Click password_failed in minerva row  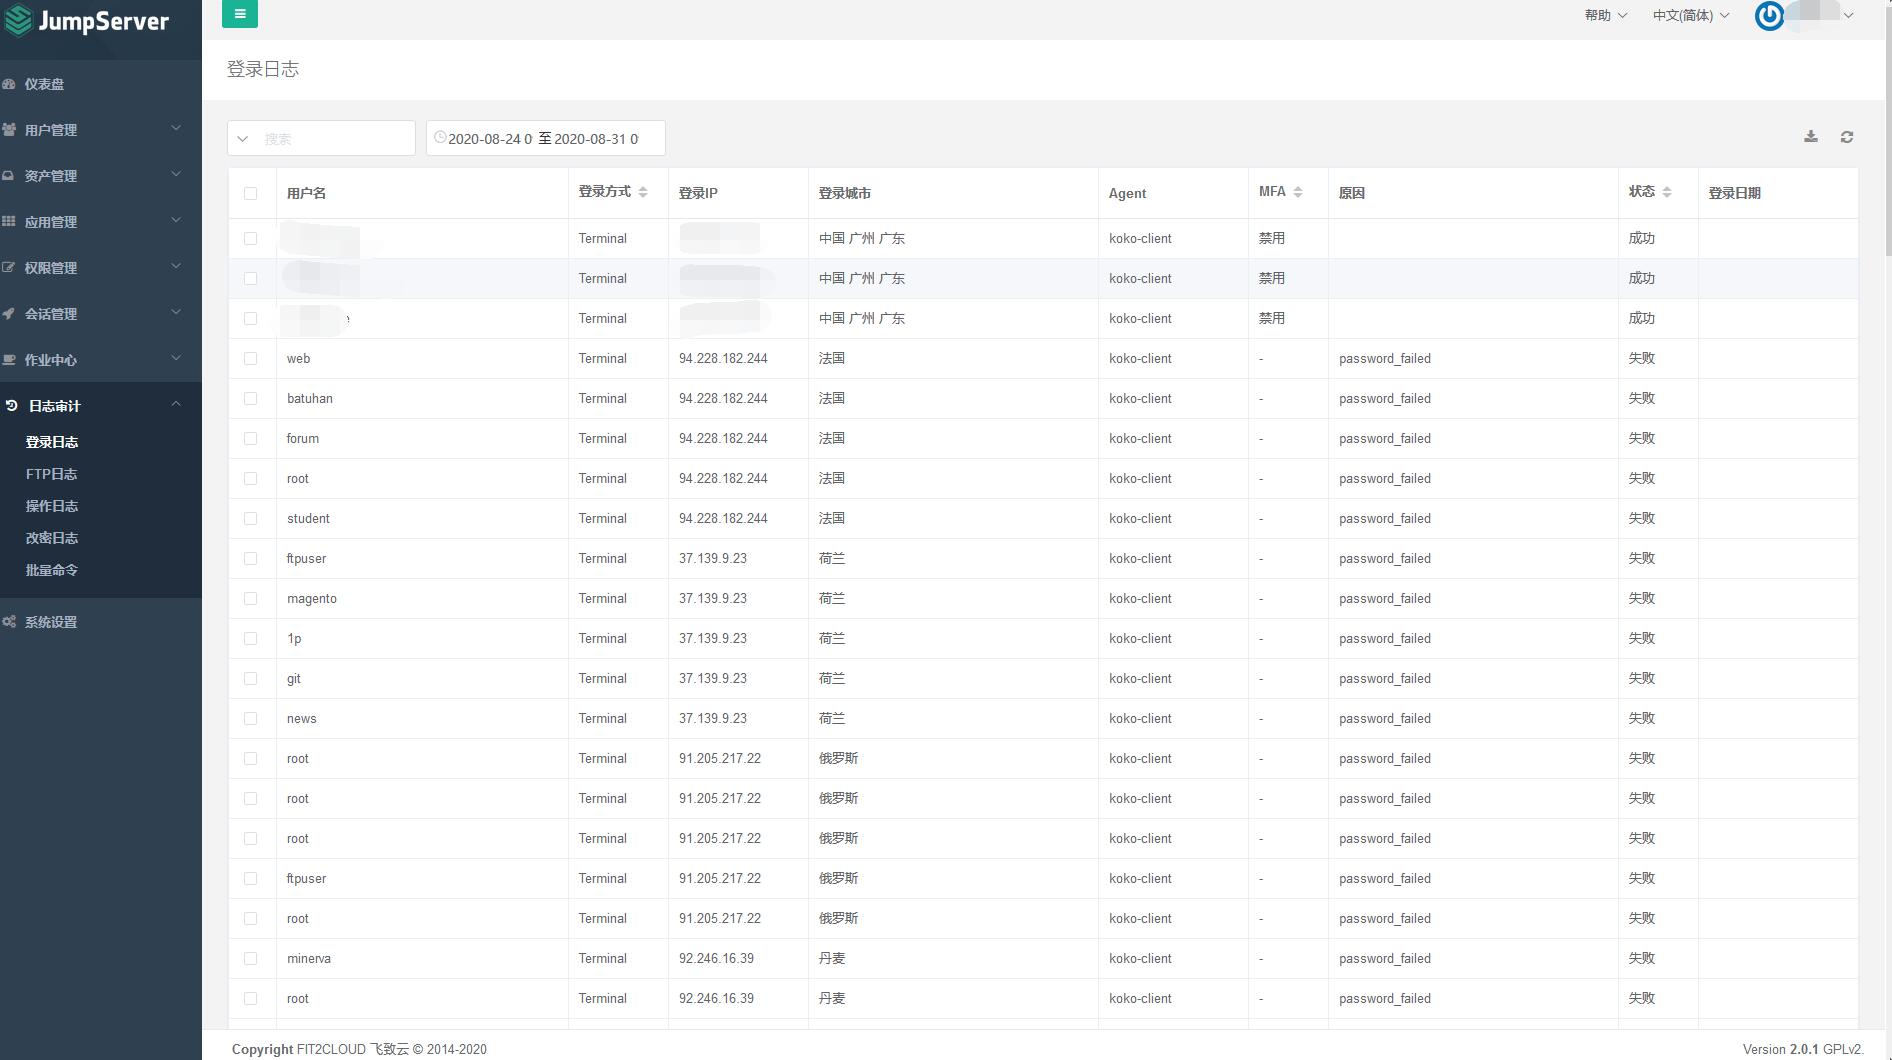point(1385,958)
